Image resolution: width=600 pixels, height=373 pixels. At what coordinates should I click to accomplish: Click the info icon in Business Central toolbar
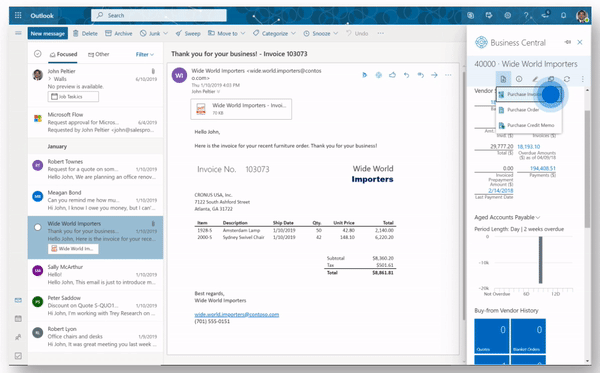tap(519, 79)
